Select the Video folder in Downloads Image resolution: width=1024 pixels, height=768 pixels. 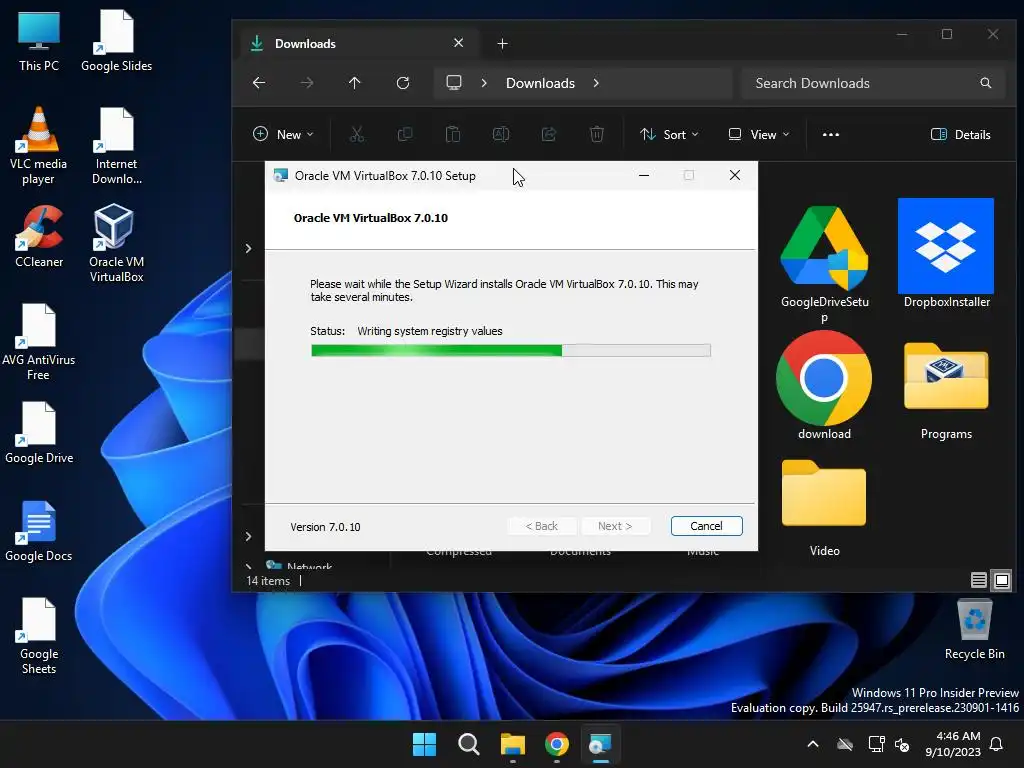point(824,508)
